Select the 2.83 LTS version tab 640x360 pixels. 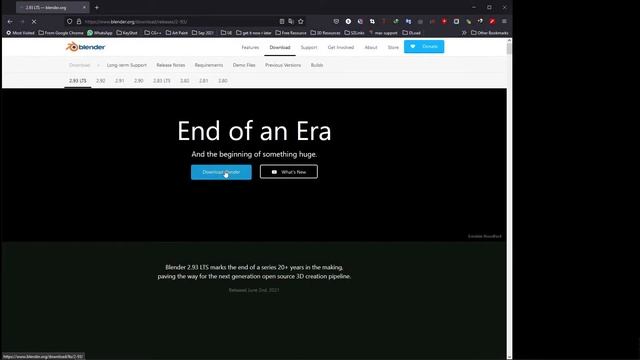click(162, 81)
